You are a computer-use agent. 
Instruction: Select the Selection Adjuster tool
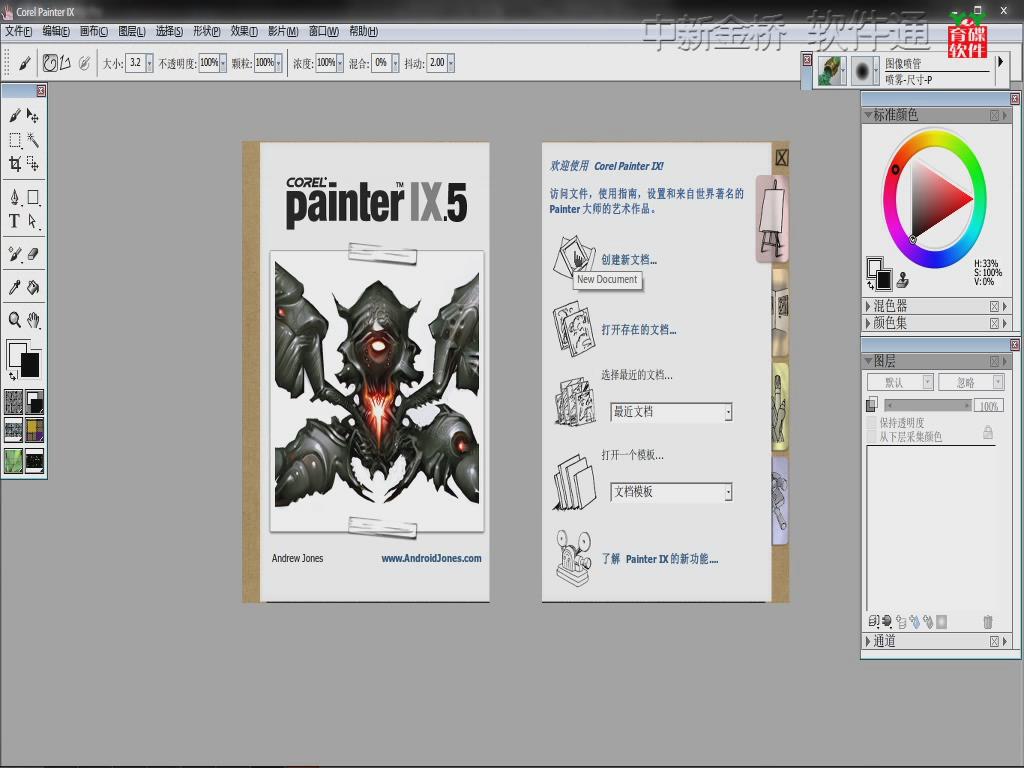[x=33, y=163]
